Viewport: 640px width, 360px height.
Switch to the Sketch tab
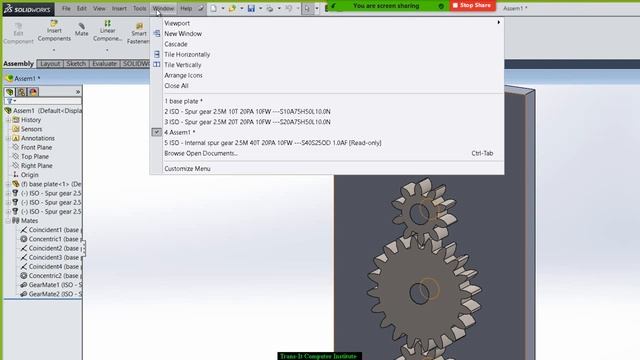[76, 64]
